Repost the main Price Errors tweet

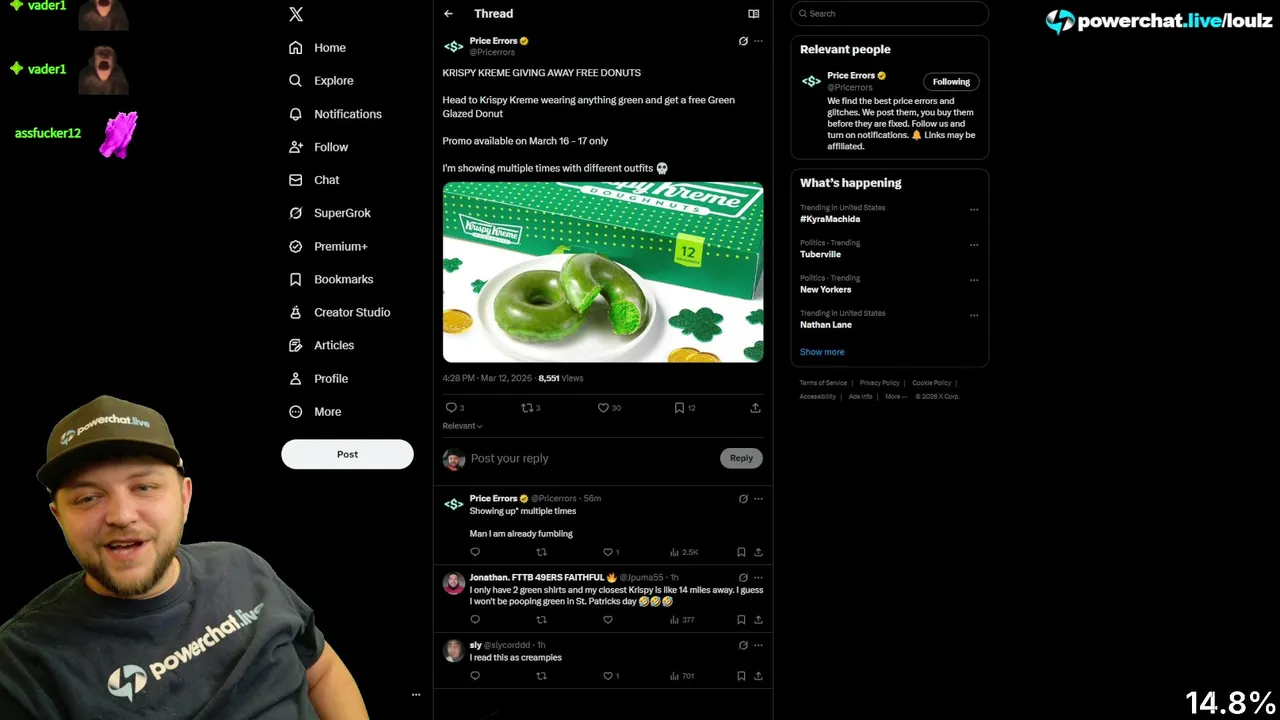[x=531, y=408]
